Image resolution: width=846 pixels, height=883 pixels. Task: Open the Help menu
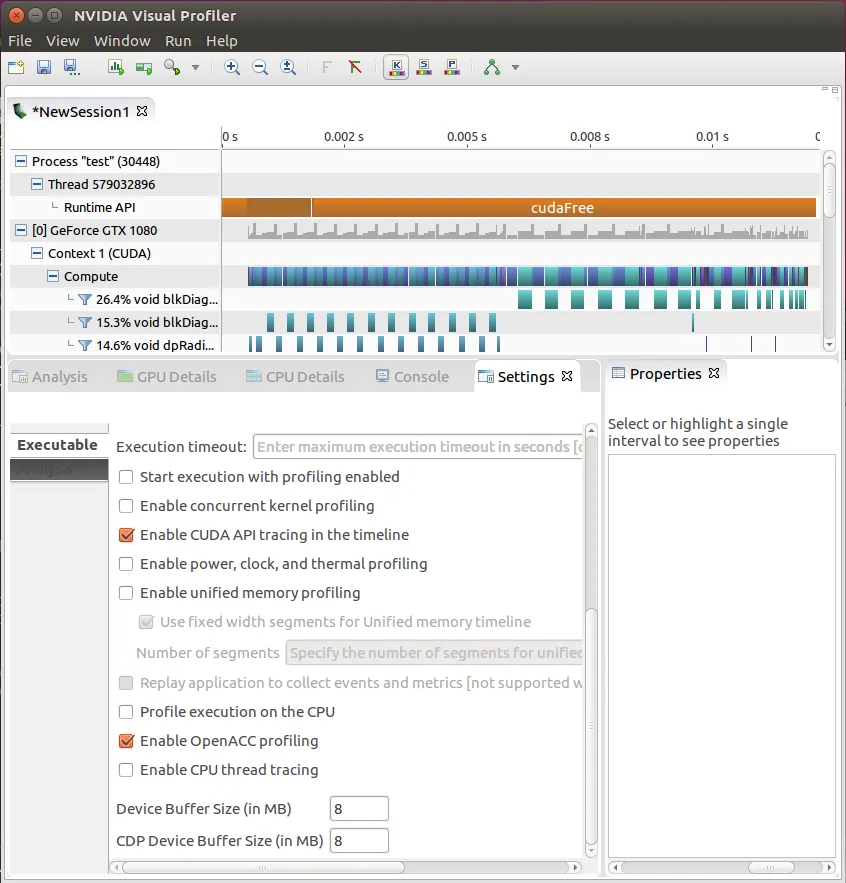point(221,41)
